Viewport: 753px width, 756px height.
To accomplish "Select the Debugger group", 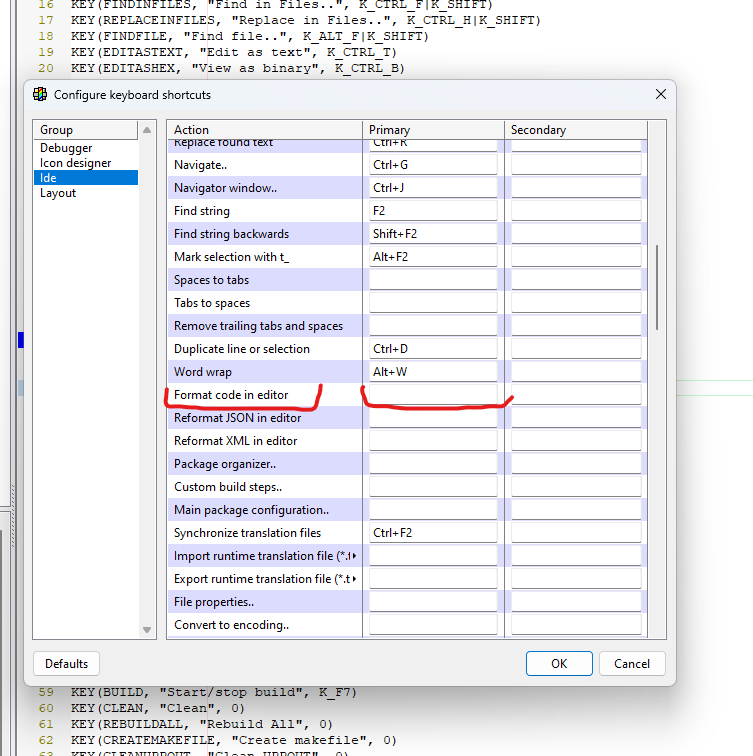I will tap(66, 148).
